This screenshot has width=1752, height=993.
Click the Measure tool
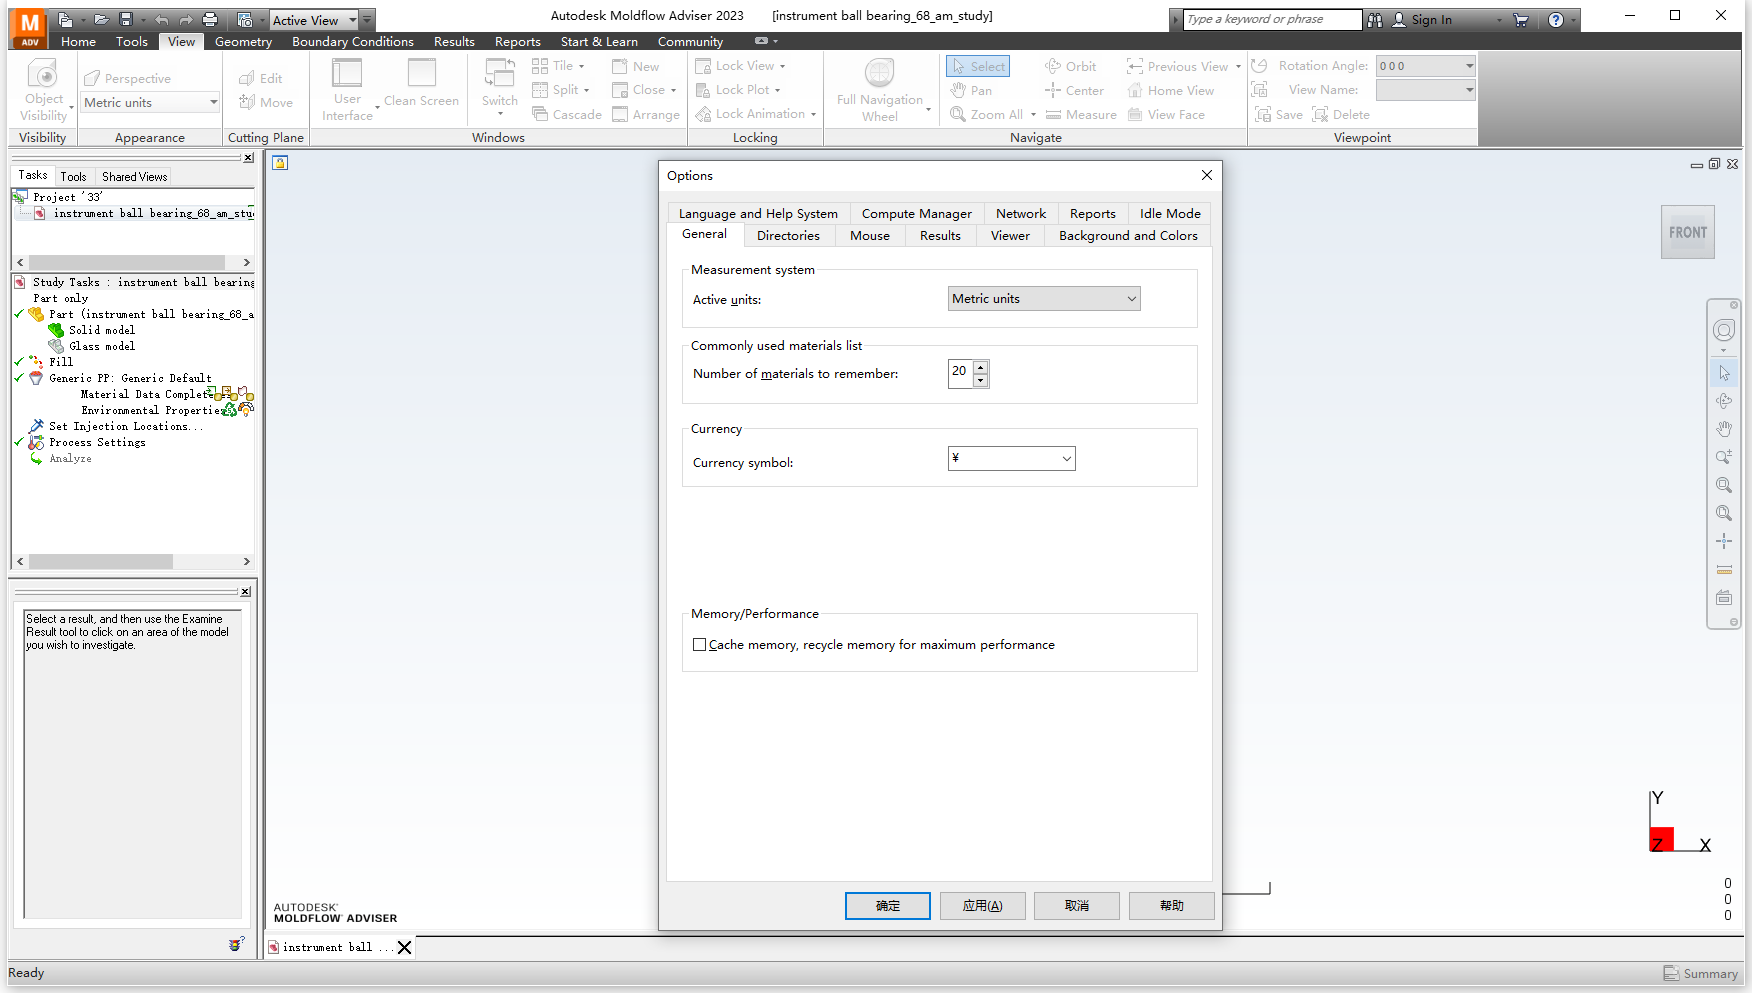click(x=1081, y=114)
